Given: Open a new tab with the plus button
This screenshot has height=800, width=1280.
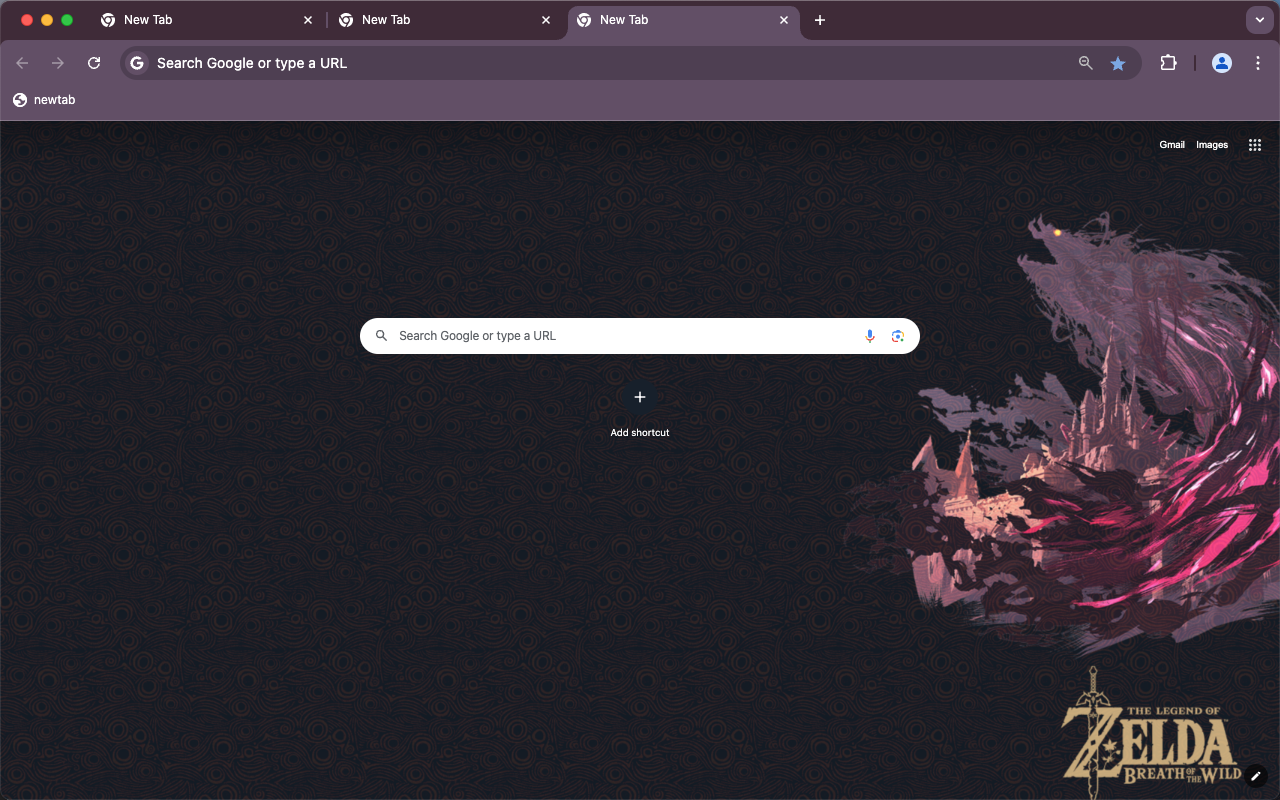Looking at the screenshot, I should (x=820, y=20).
